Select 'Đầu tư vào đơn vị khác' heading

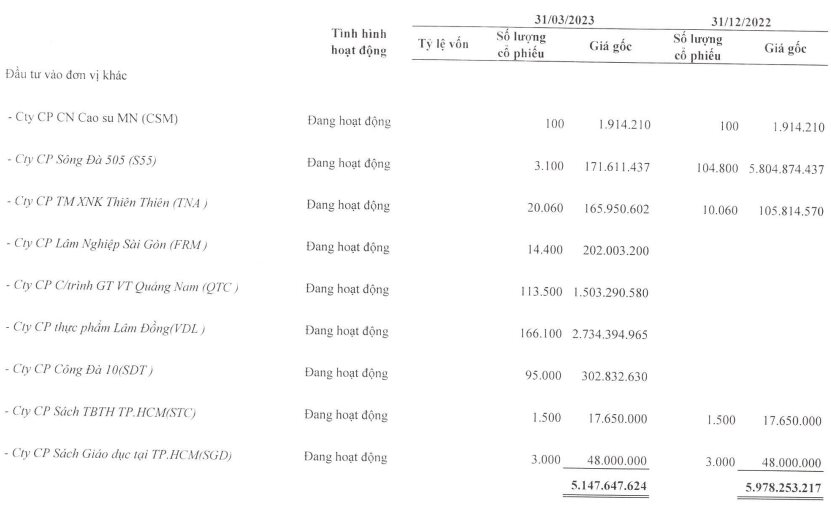(66, 75)
